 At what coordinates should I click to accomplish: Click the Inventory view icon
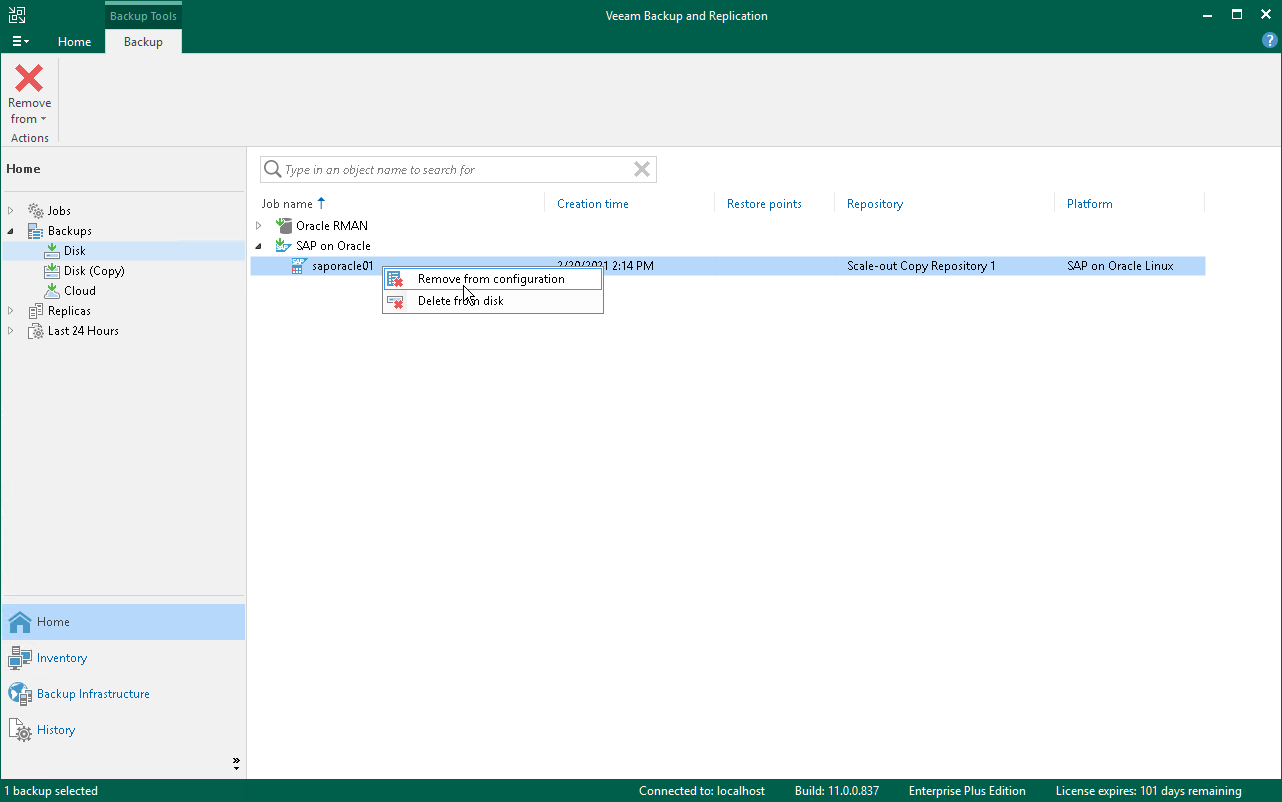[20, 658]
